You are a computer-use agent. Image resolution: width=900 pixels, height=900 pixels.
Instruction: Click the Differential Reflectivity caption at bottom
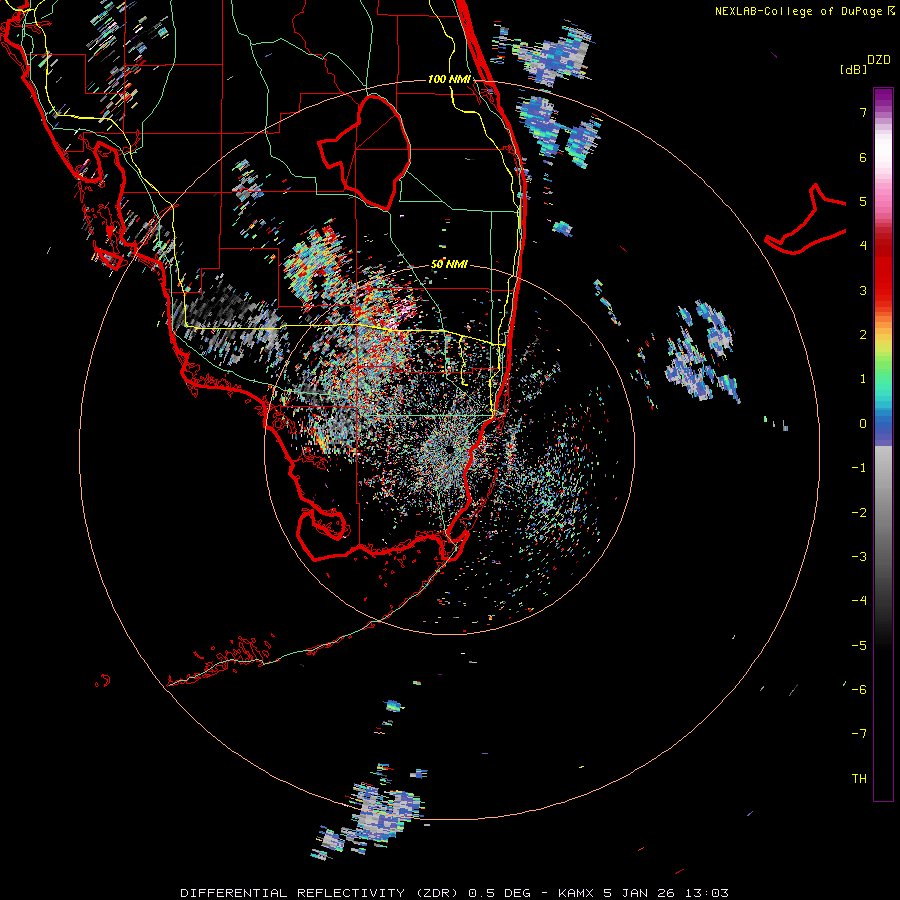454,893
